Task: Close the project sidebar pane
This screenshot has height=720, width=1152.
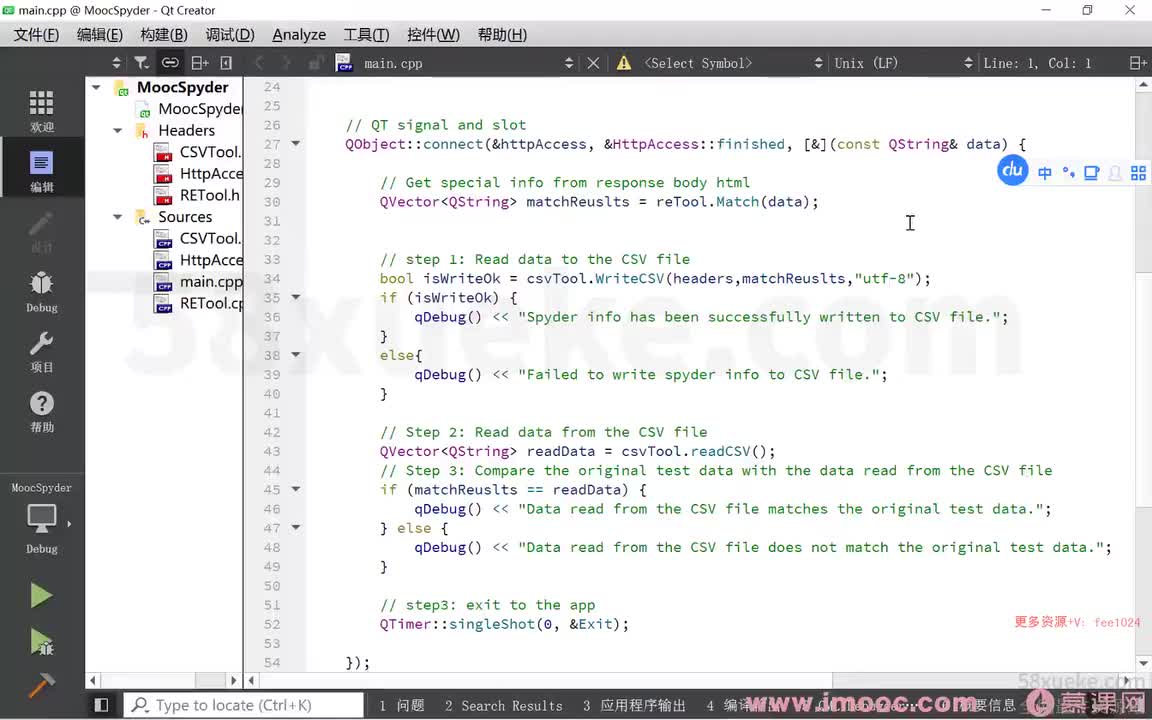Action: 226,63
